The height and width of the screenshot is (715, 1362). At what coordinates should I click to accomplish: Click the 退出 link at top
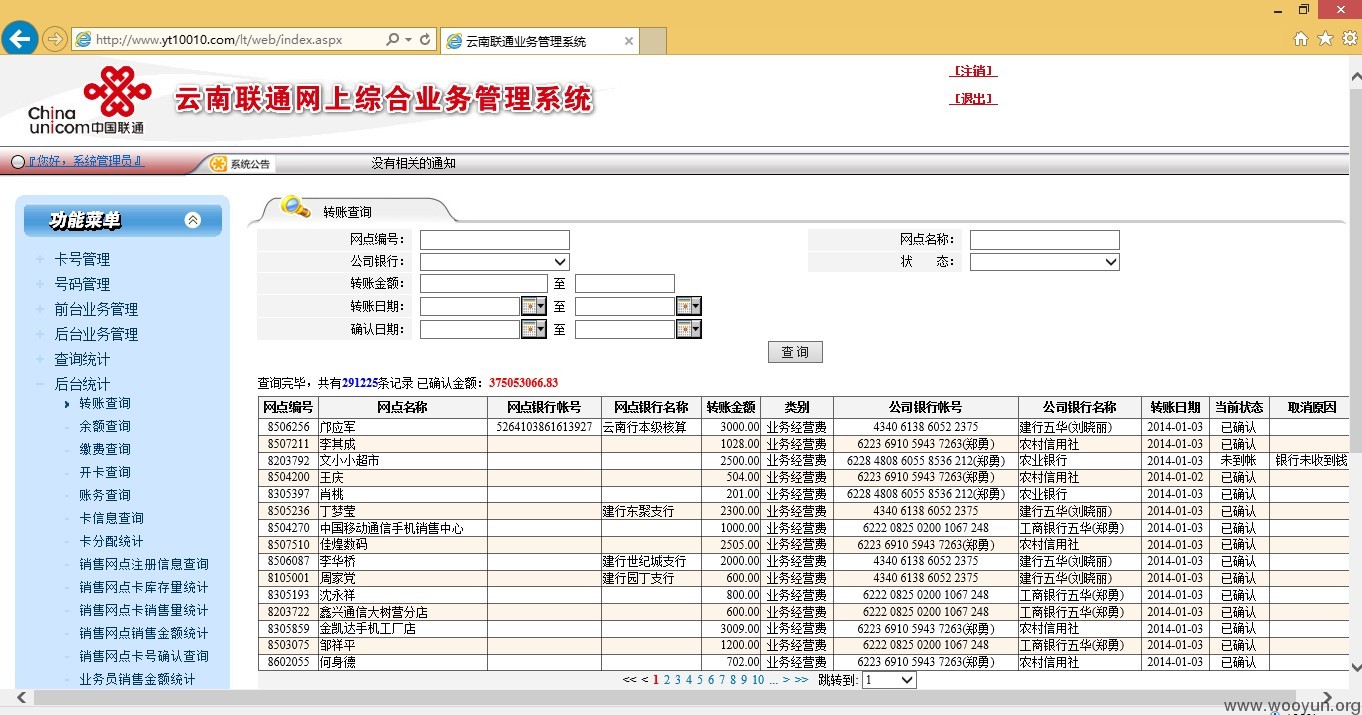[973, 98]
